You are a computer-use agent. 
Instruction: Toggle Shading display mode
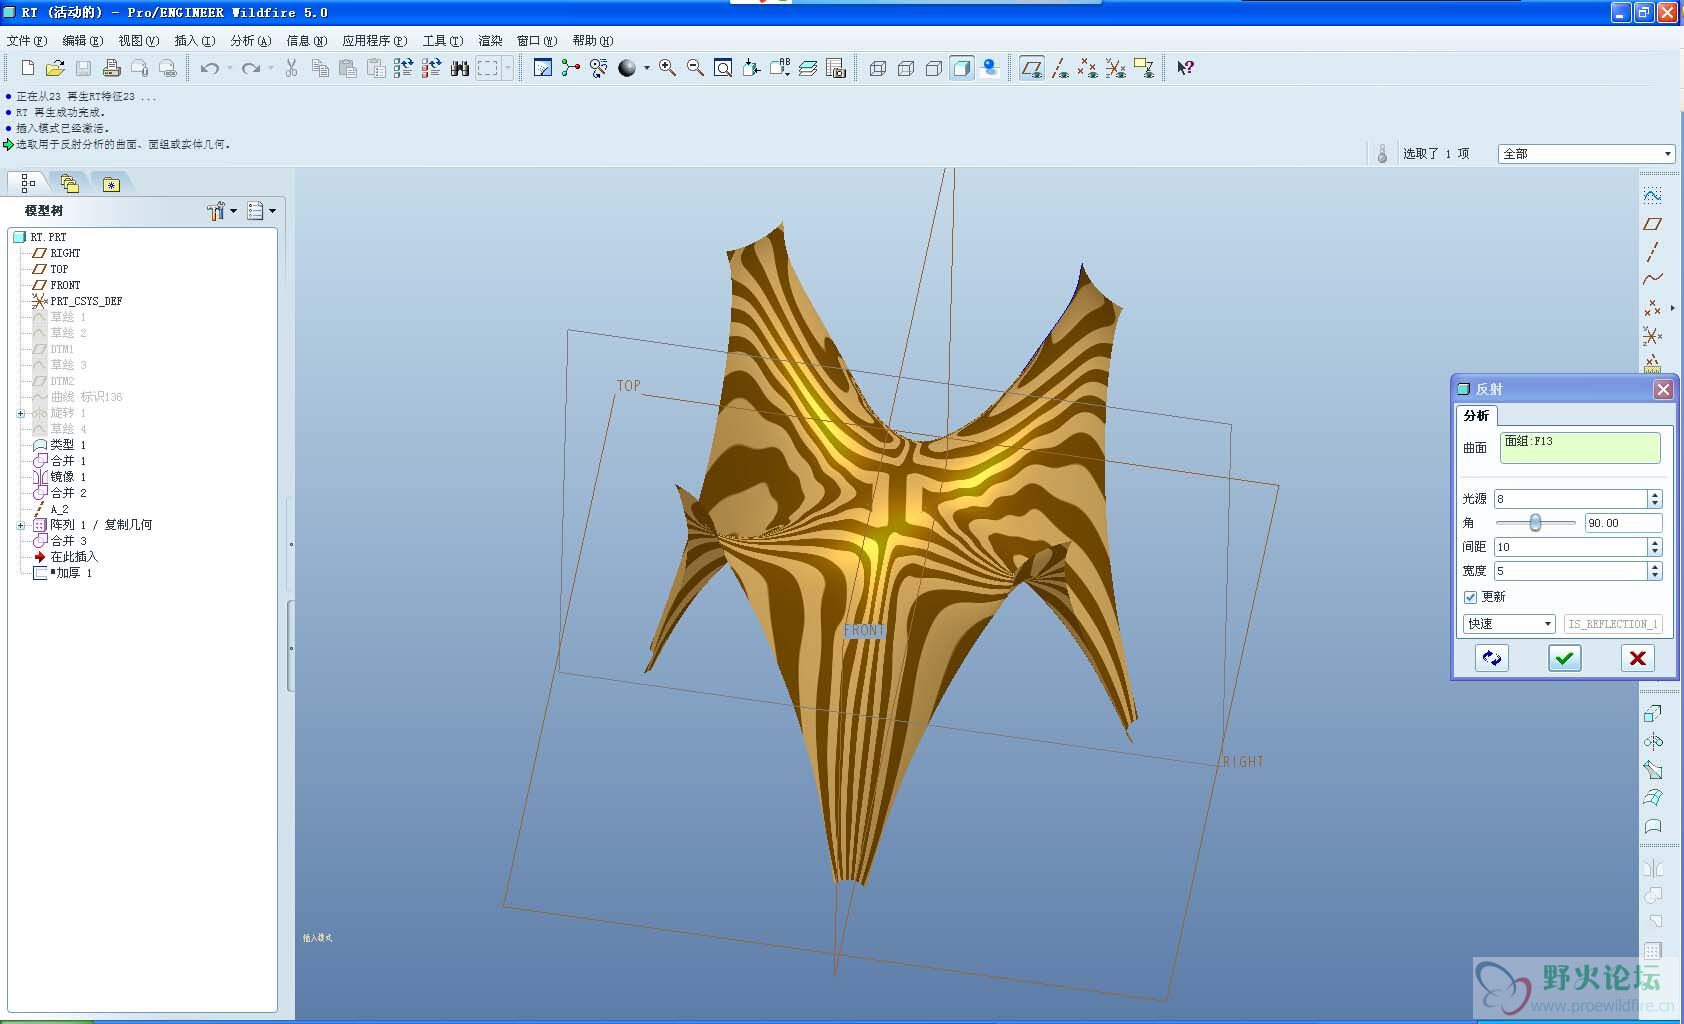pos(962,68)
